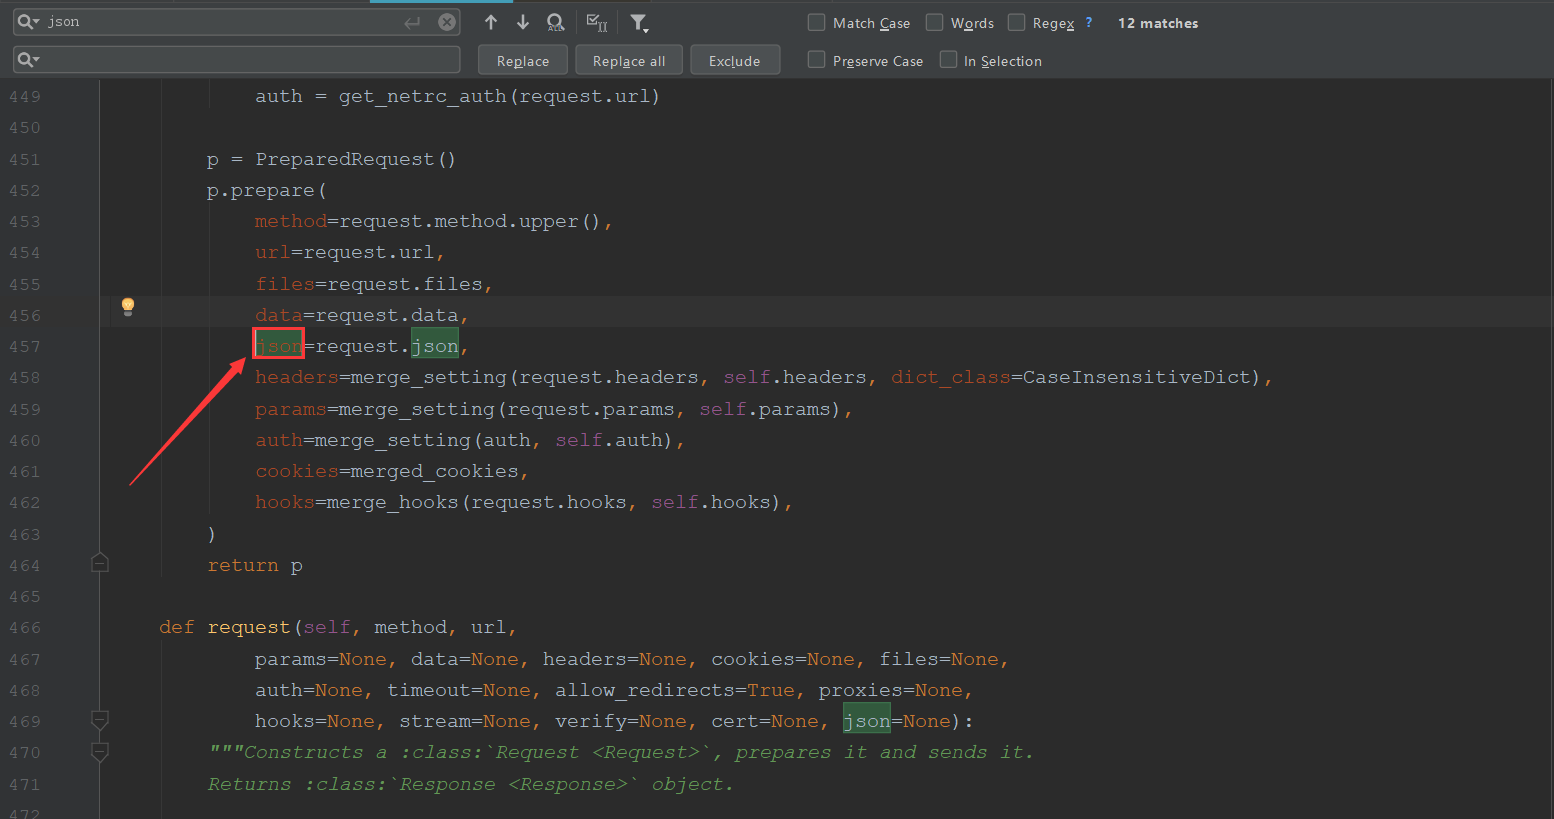The image size is (1554, 819).
Task: Click 'get_netrc_auth' on line 449
Action: (423, 97)
